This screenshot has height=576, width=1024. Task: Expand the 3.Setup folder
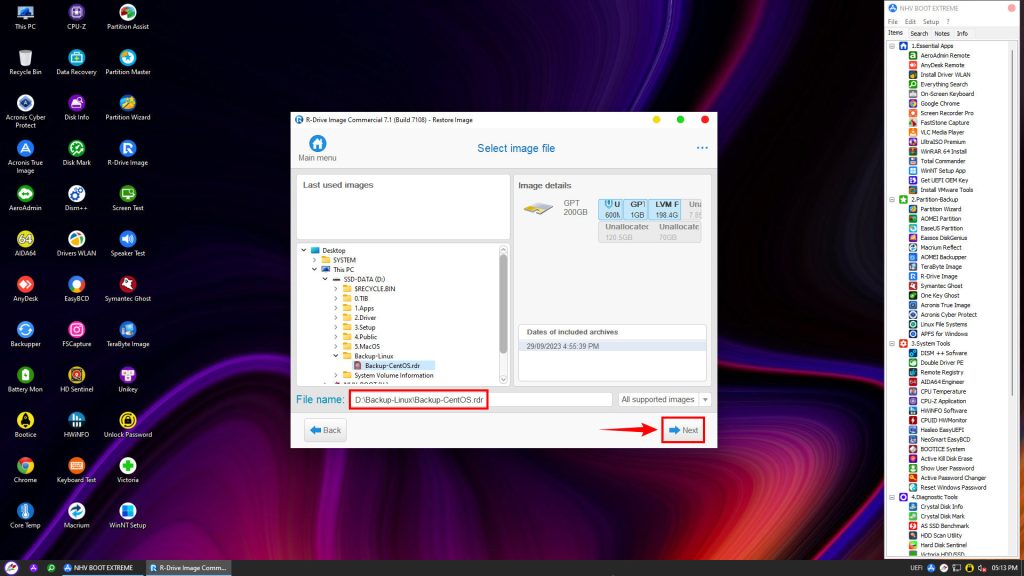[x=336, y=327]
